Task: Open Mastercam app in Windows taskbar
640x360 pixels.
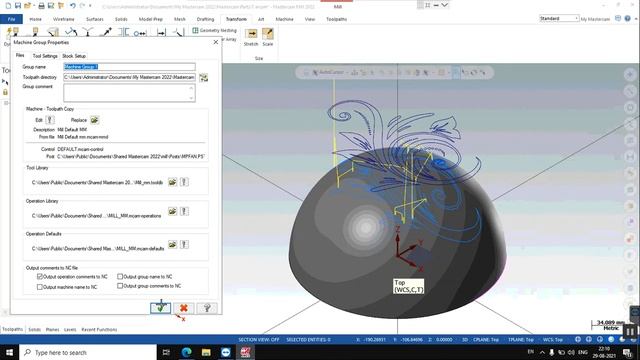Action: point(245,352)
